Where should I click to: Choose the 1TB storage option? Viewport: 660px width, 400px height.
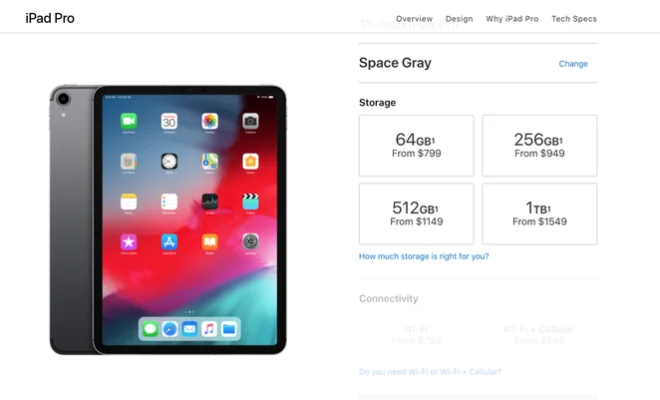point(540,214)
